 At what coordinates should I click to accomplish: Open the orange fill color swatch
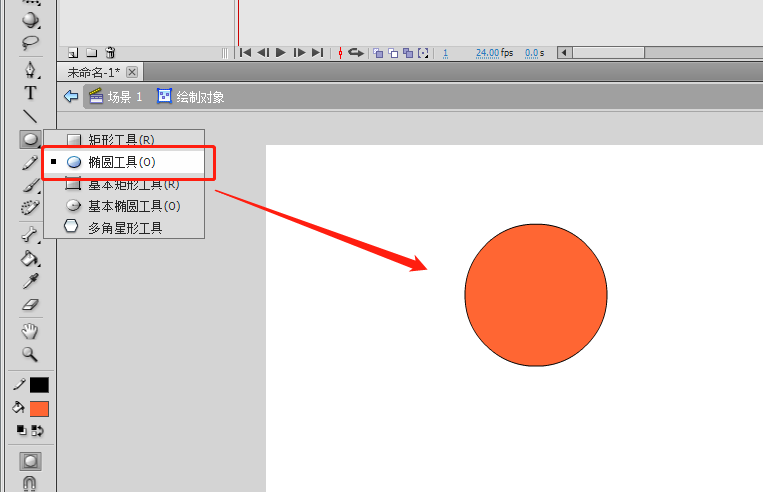(39, 408)
